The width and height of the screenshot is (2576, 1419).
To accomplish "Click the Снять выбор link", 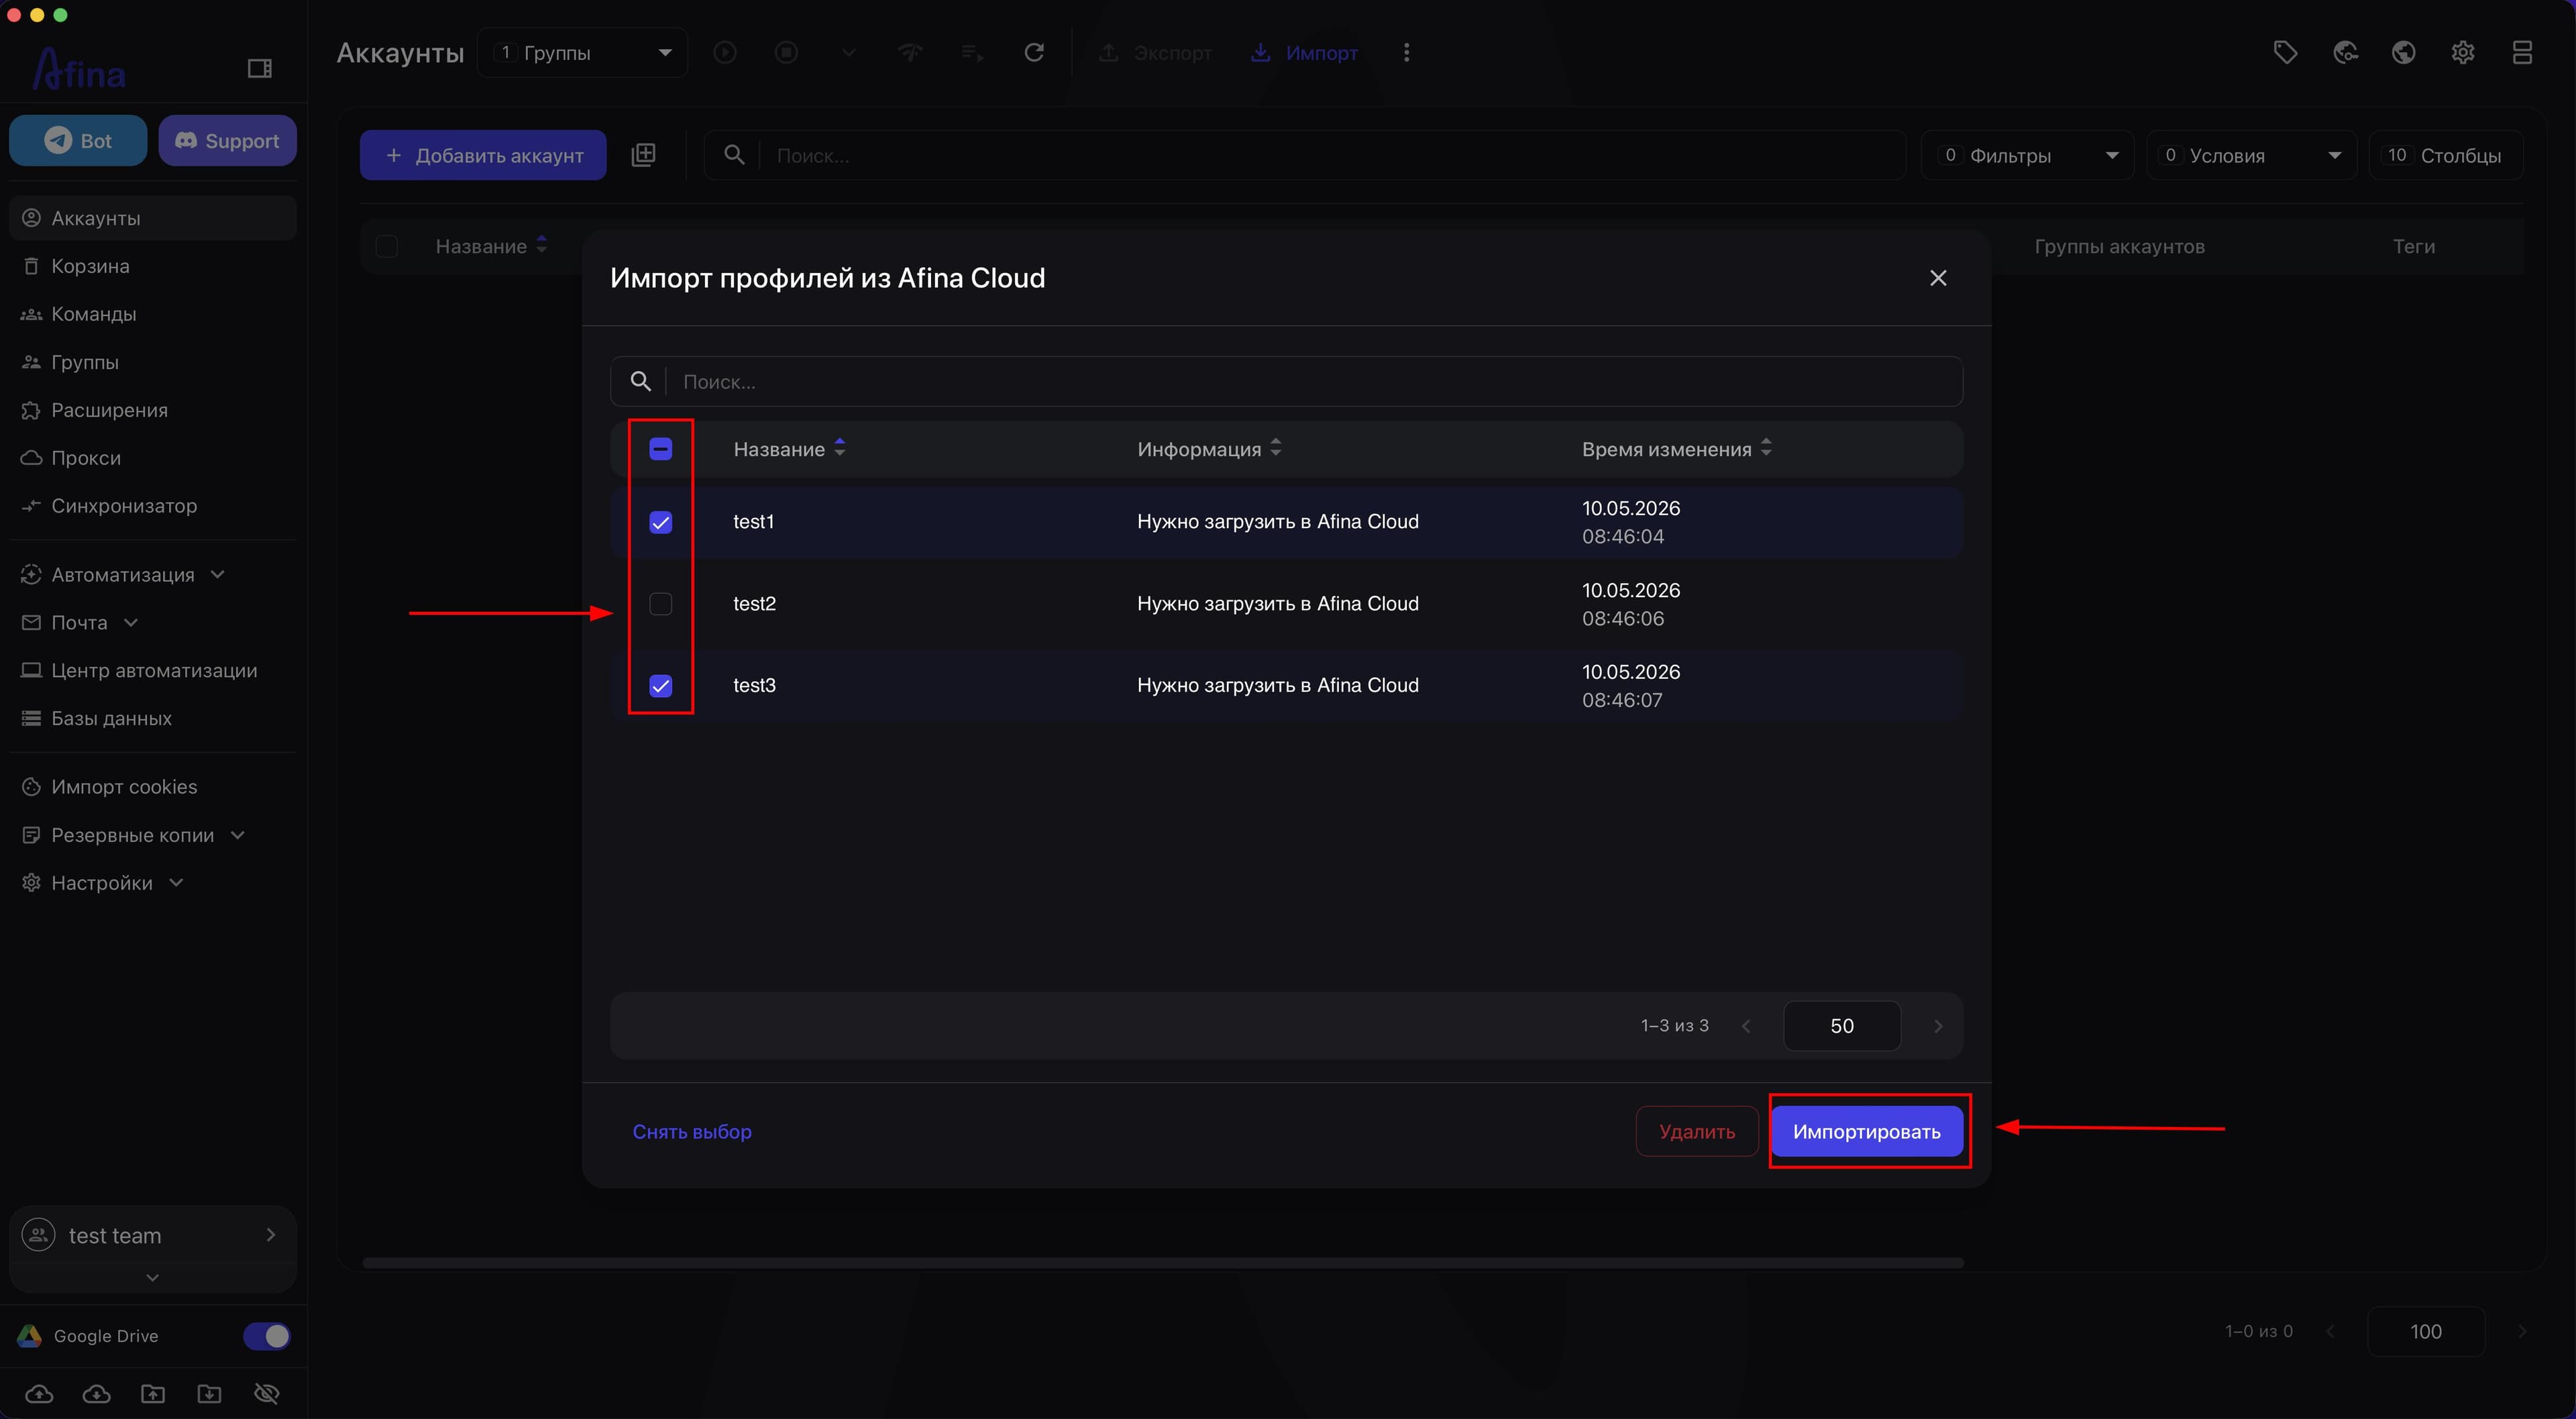I will [x=692, y=1131].
